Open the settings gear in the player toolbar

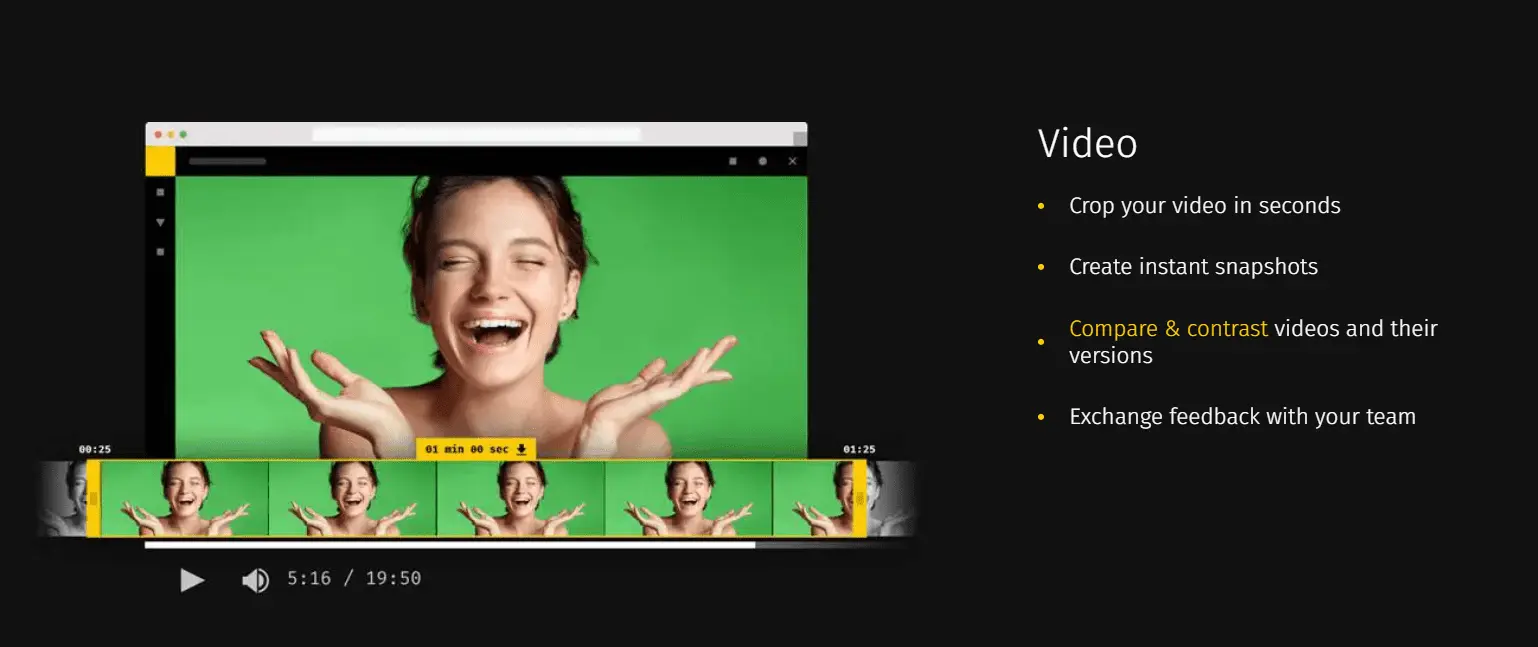coord(763,161)
